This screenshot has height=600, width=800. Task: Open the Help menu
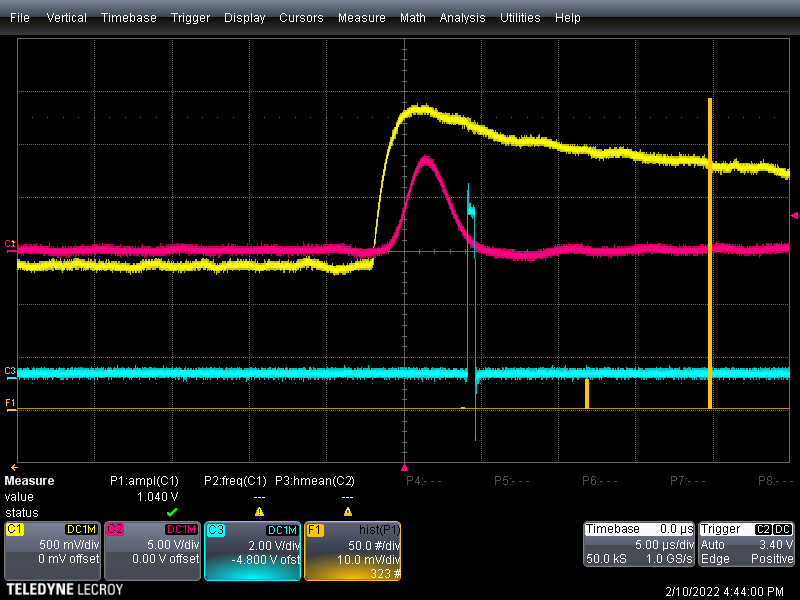[567, 18]
